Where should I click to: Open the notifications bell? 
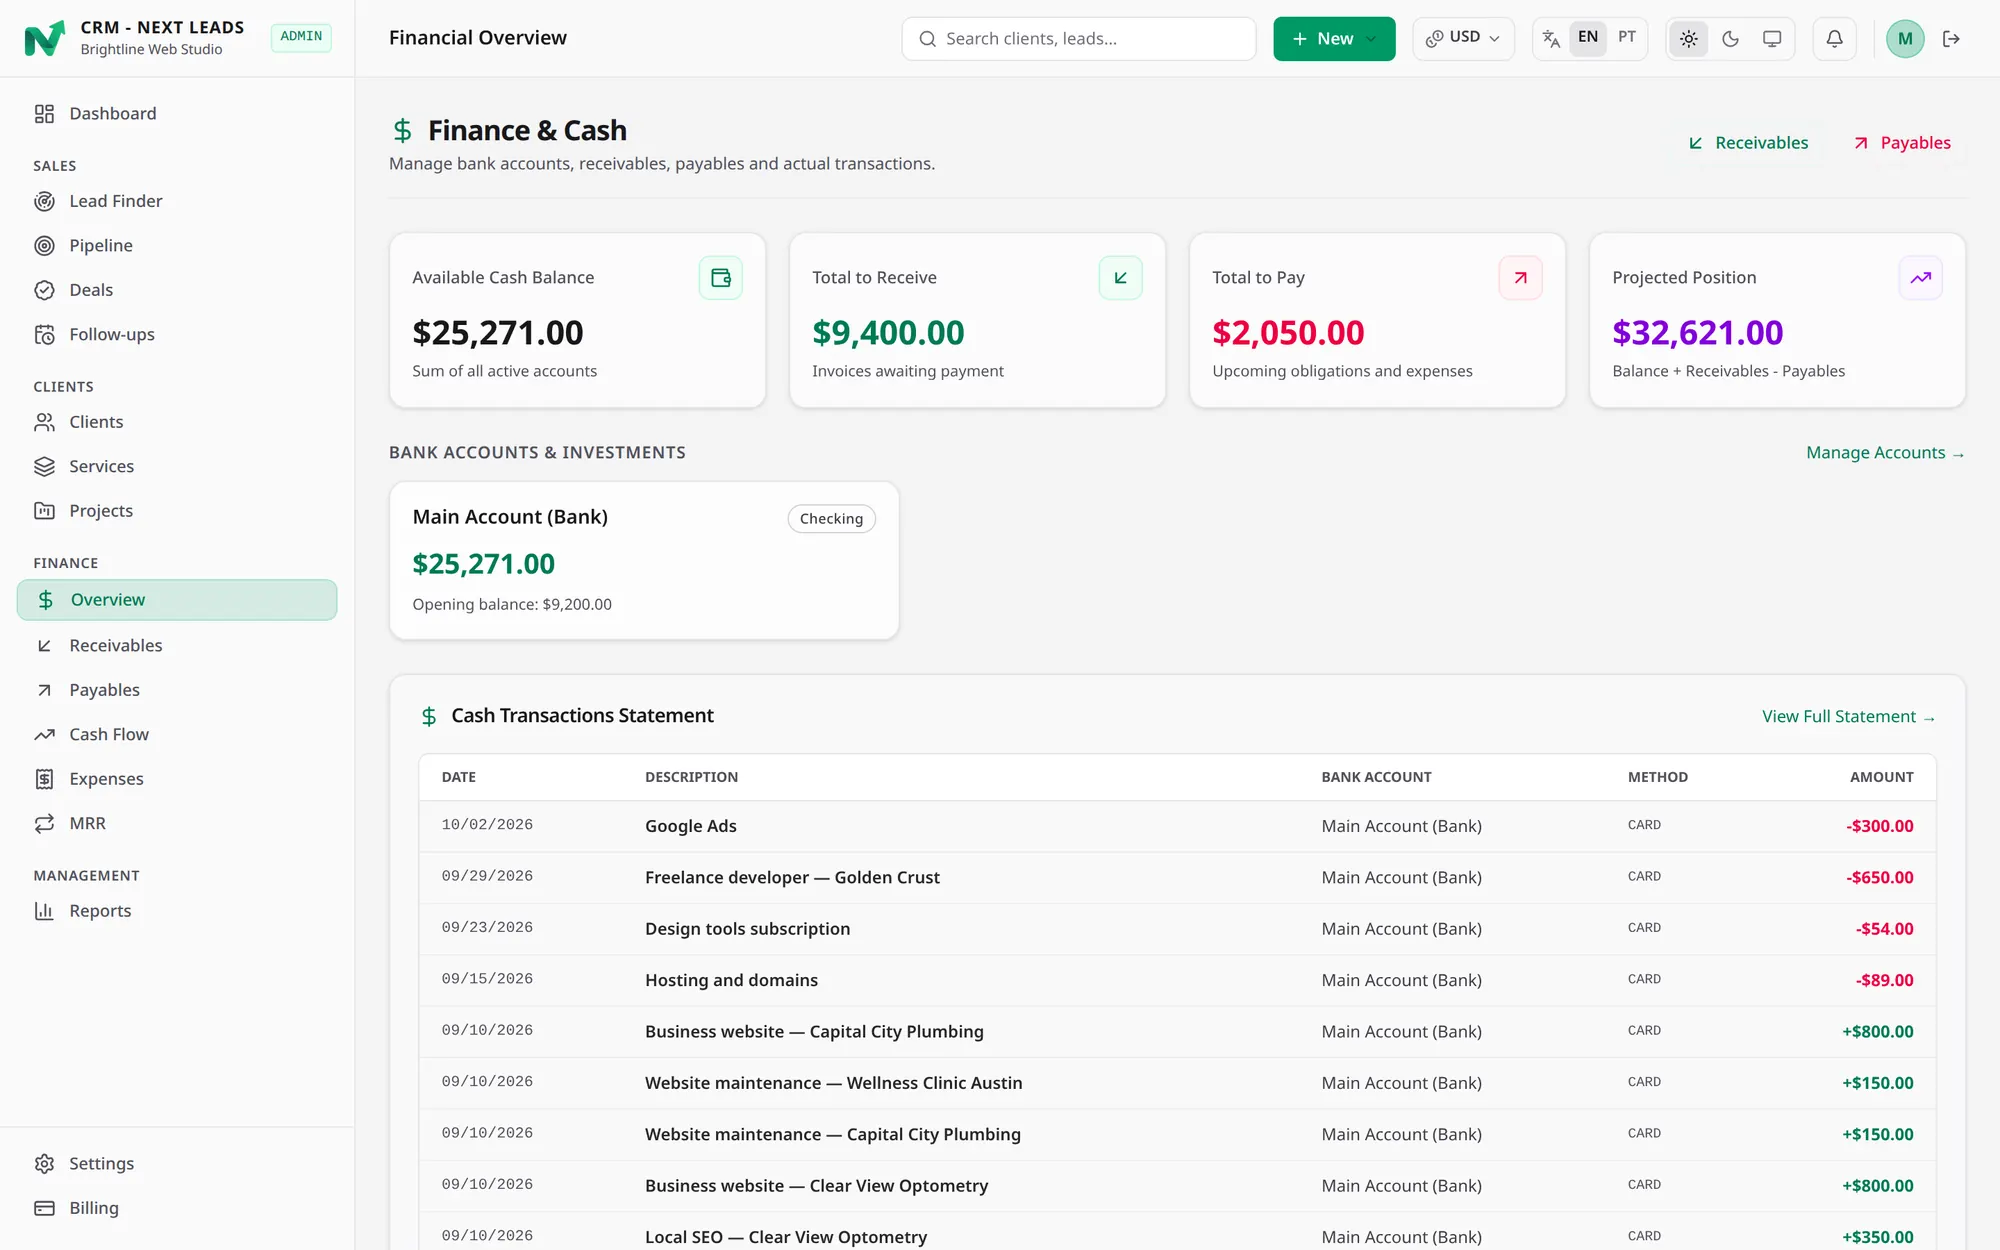click(1834, 39)
